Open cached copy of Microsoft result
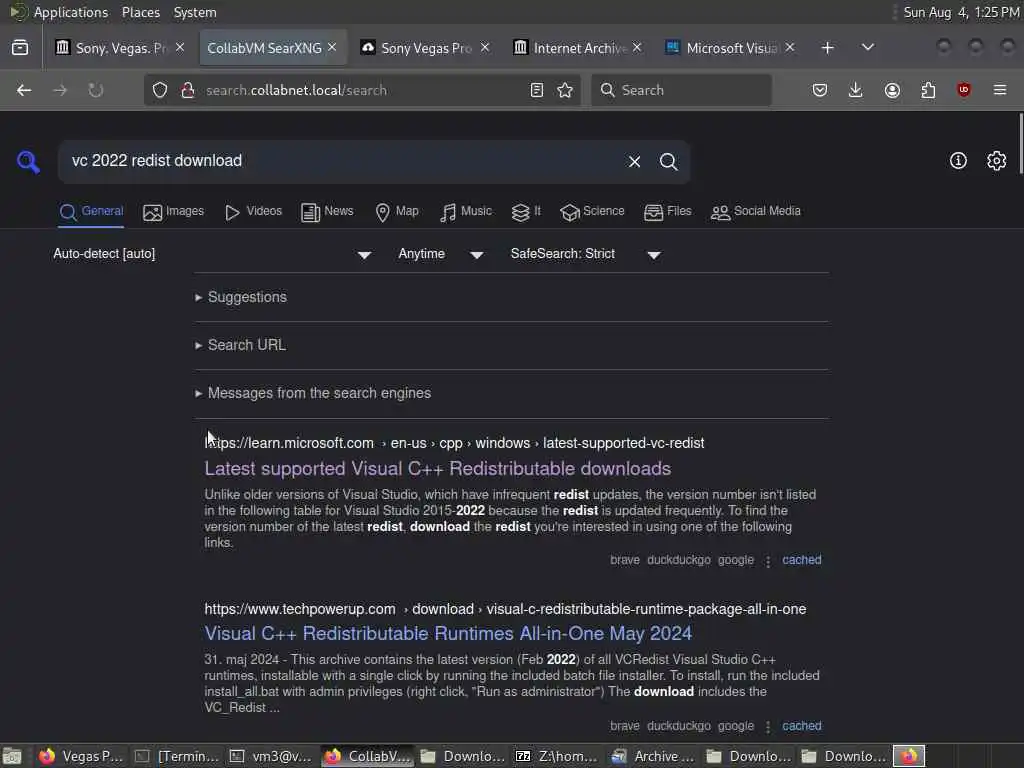The image size is (1024, 768). coord(801,560)
